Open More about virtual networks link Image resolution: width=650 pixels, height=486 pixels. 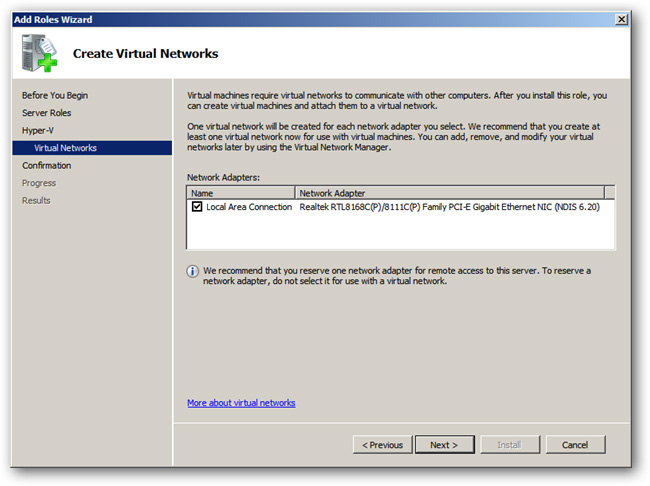(x=241, y=403)
